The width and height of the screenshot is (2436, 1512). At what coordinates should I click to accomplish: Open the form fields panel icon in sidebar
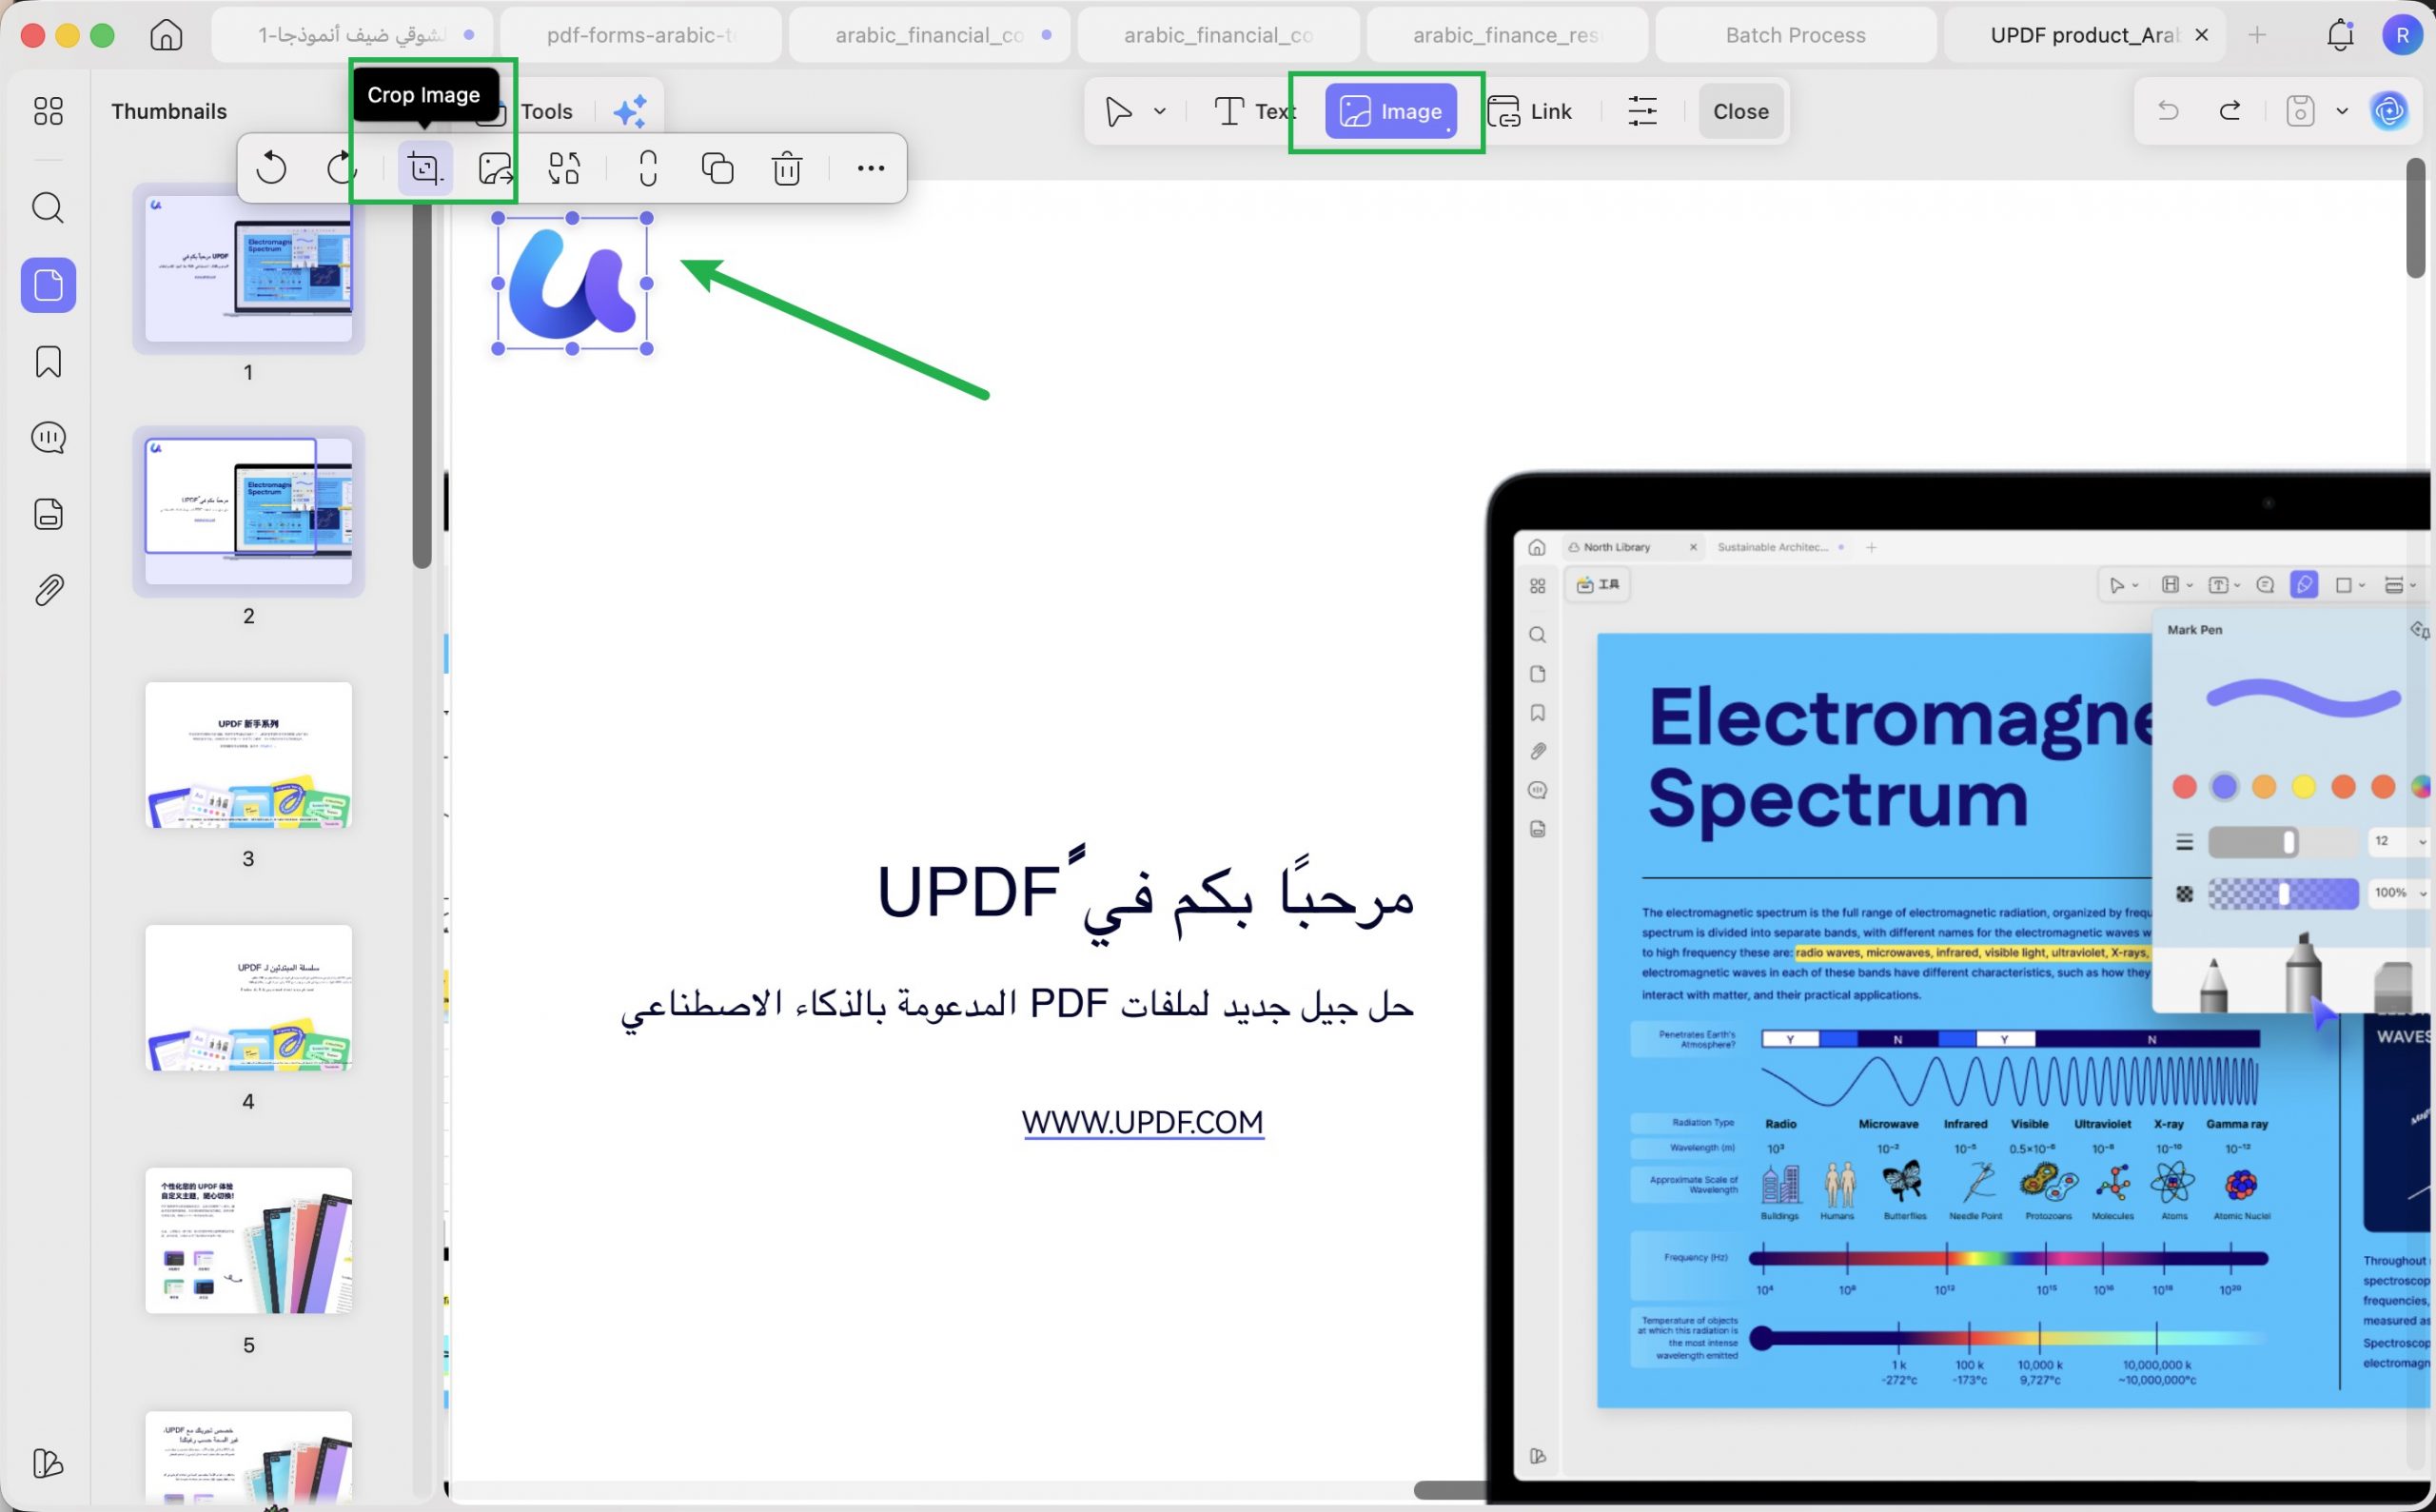tap(48, 514)
